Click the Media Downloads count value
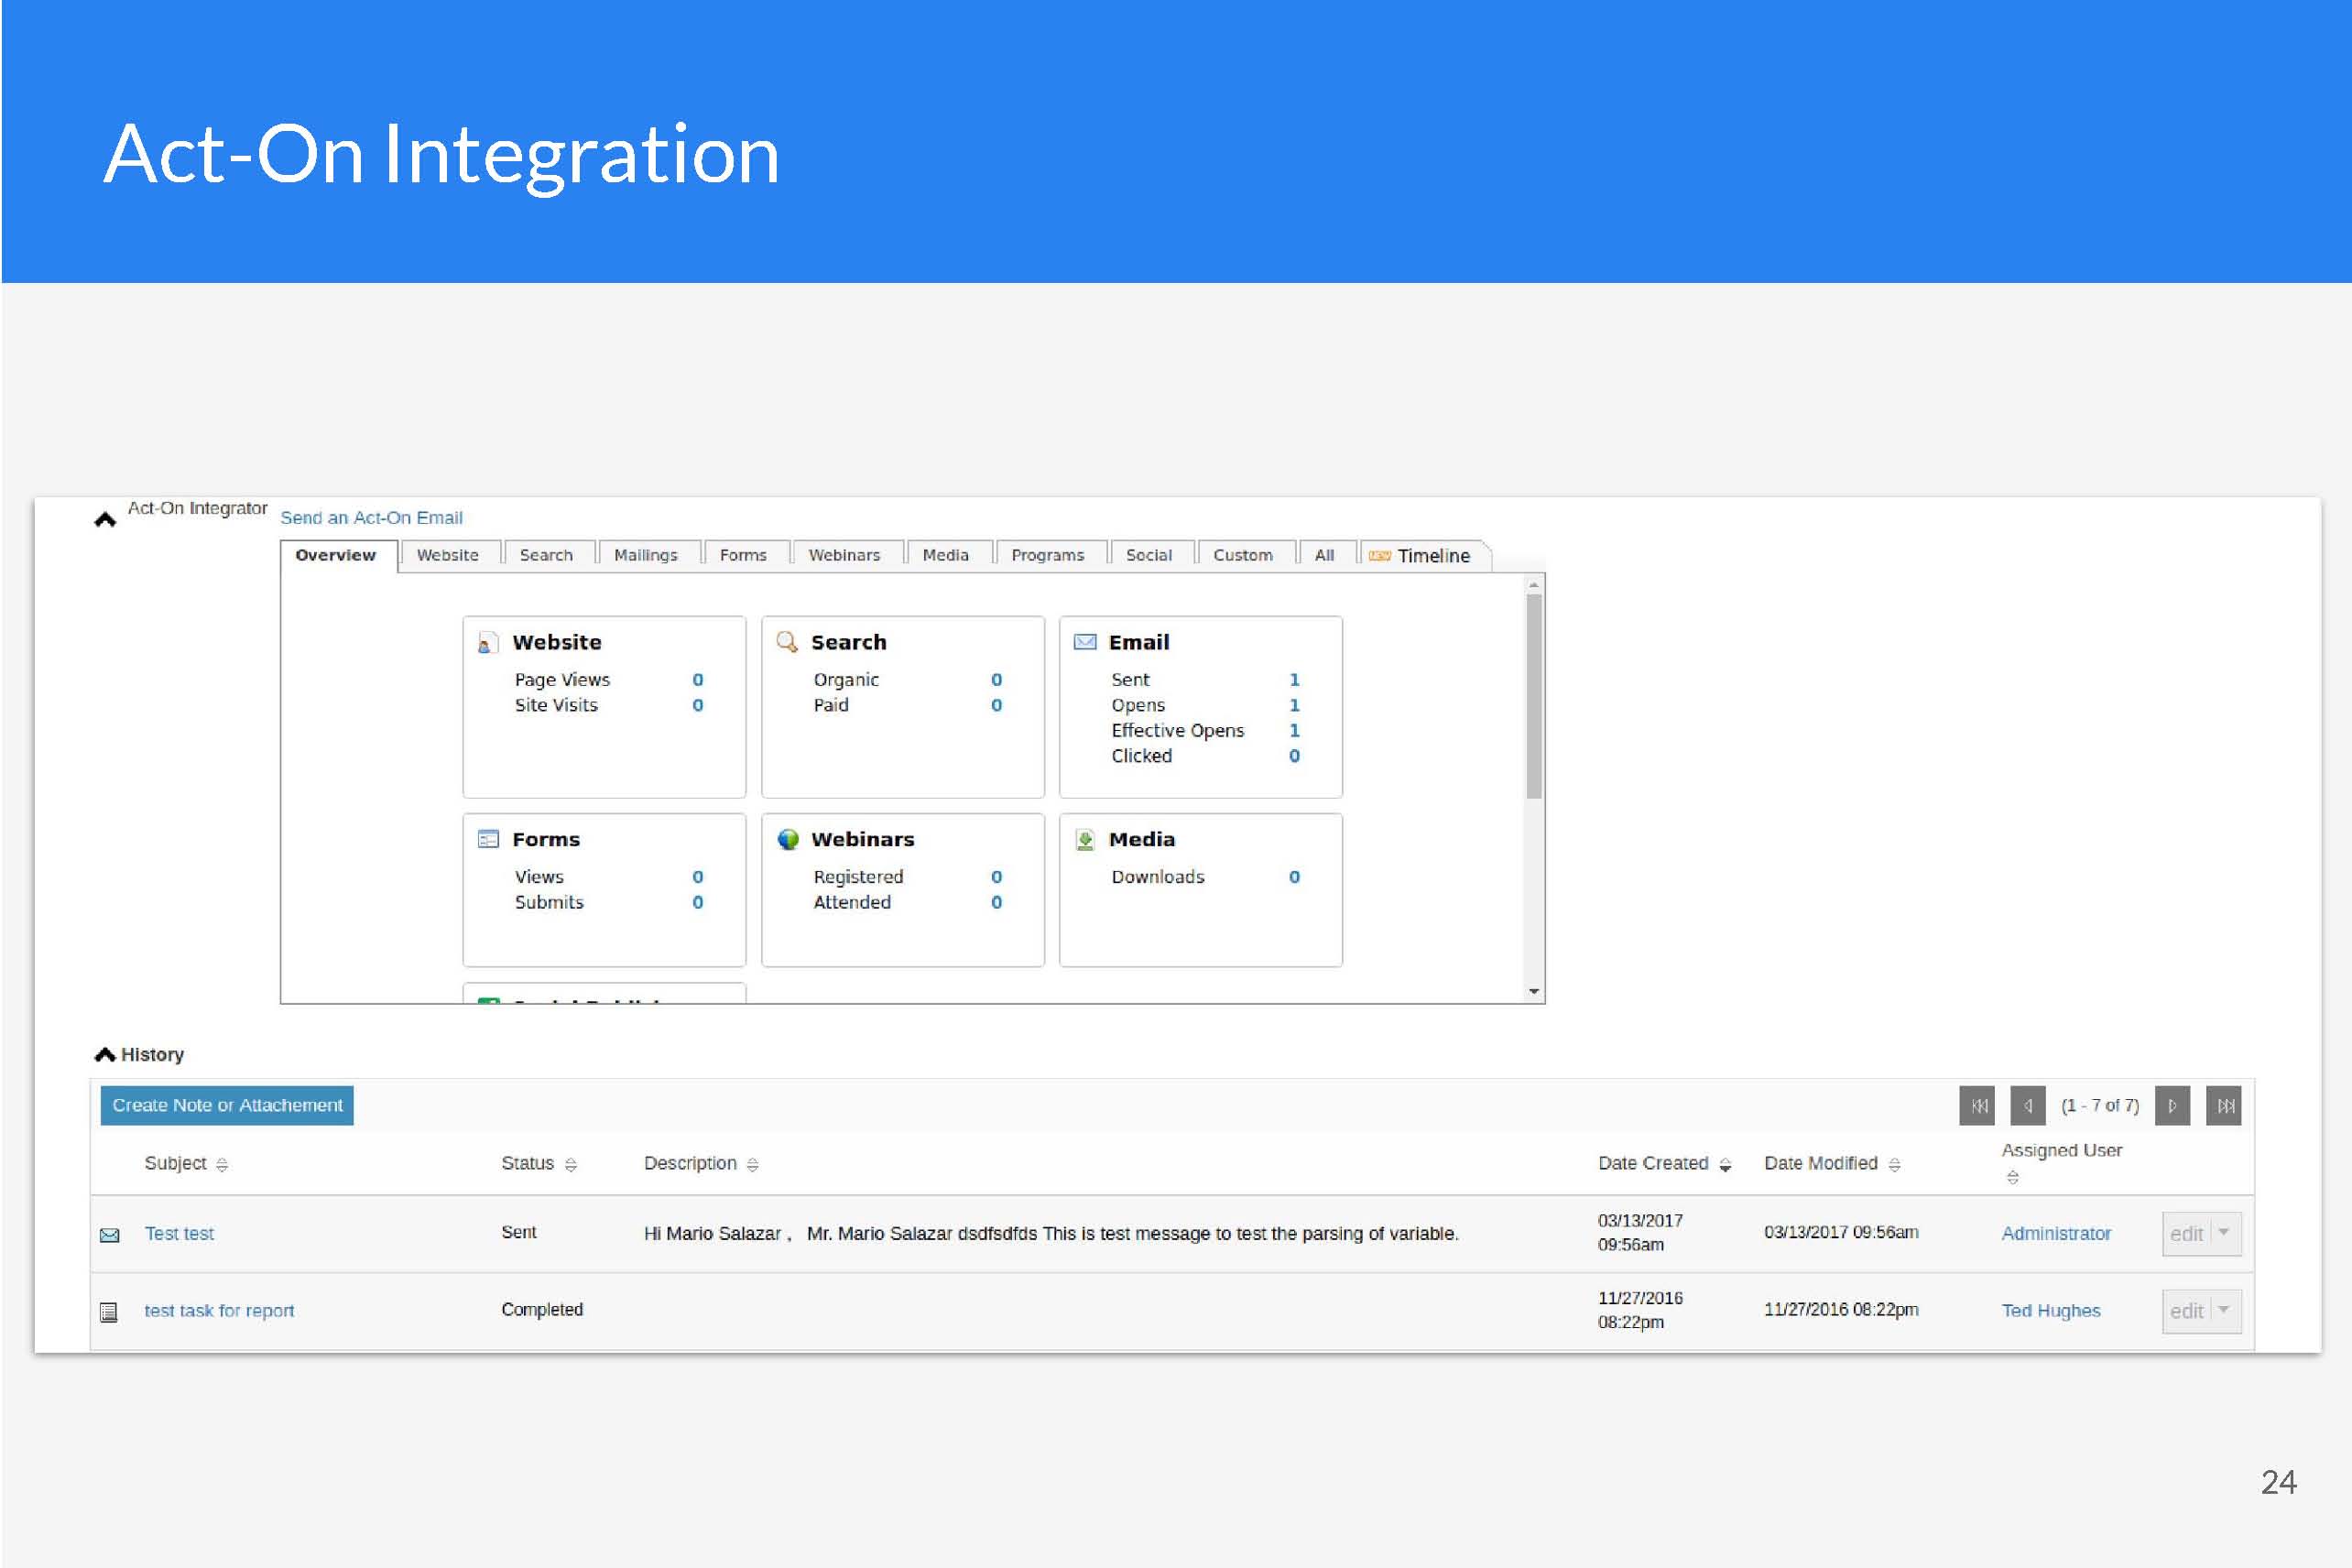Viewport: 2352px width, 1568px height. point(1294,877)
